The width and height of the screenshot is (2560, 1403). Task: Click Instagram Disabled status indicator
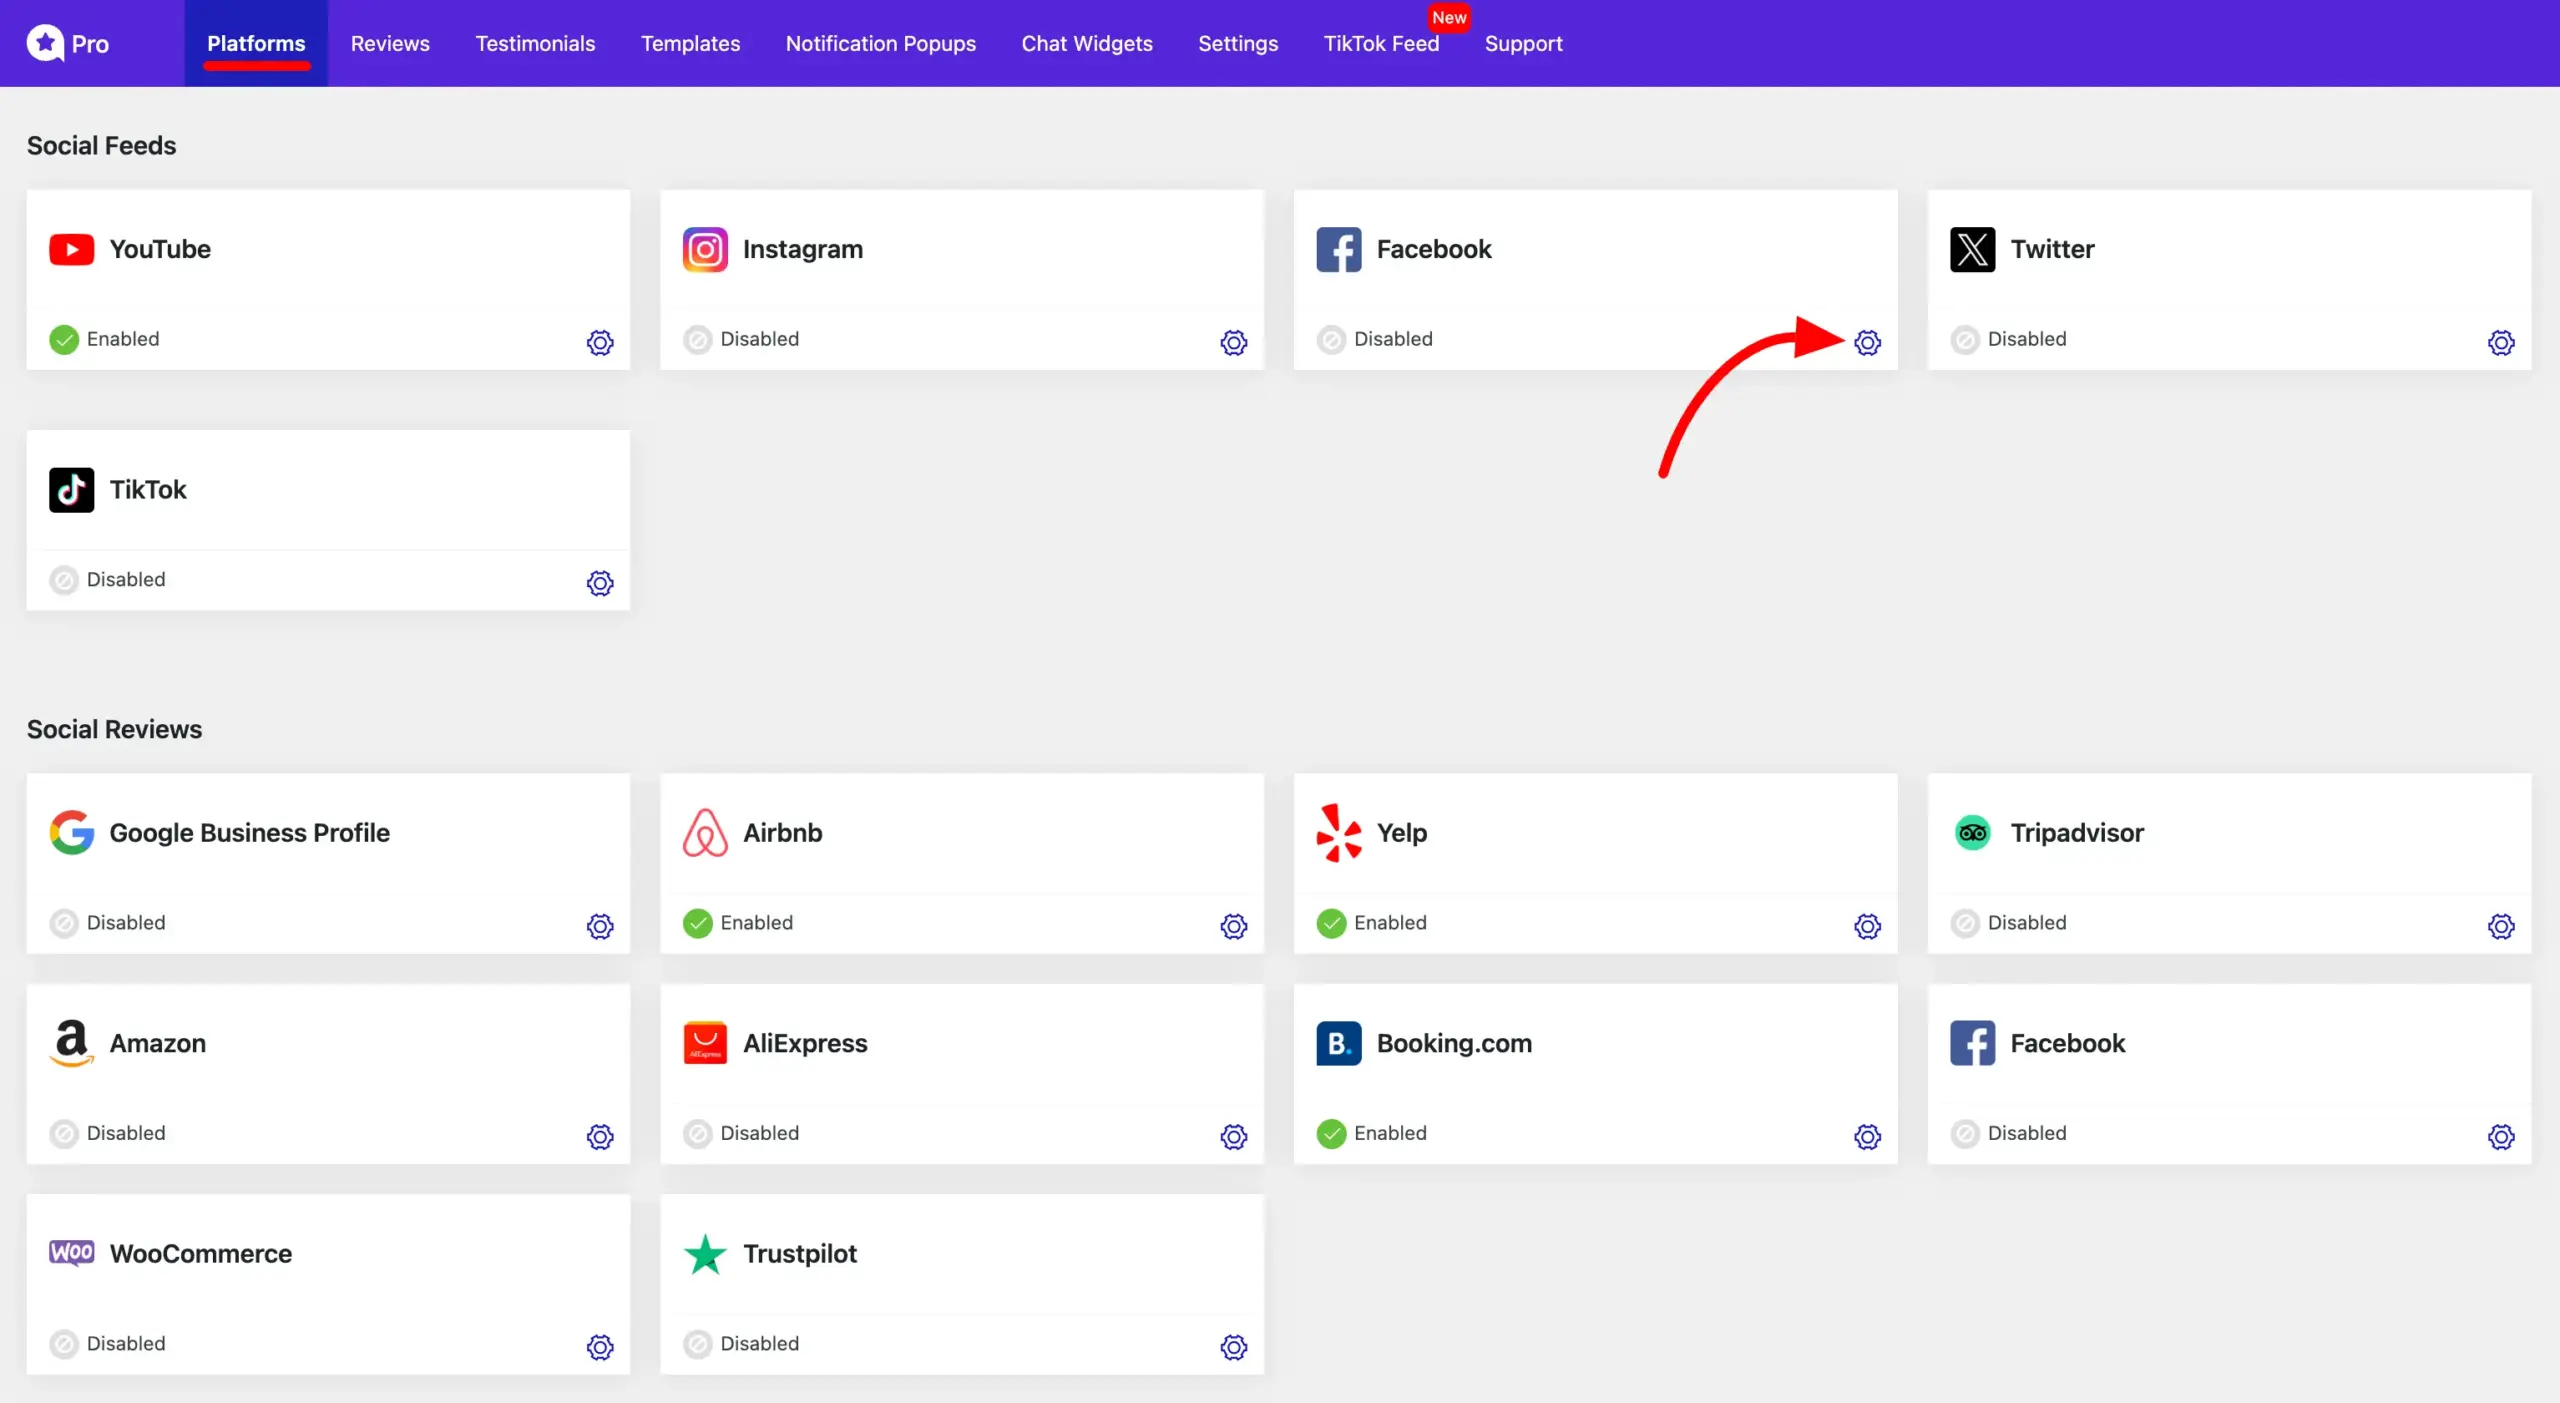[x=697, y=339]
